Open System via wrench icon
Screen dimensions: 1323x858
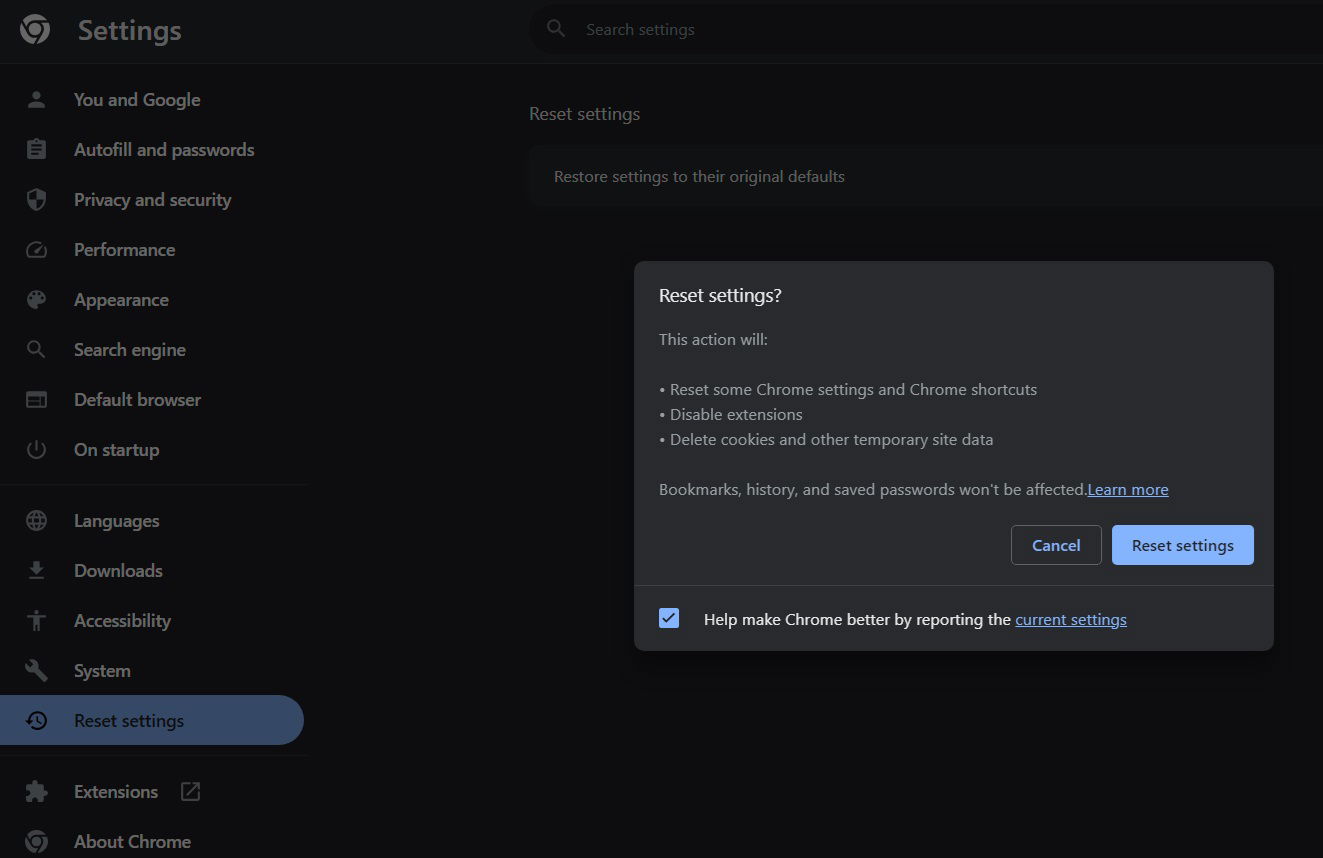click(x=36, y=670)
